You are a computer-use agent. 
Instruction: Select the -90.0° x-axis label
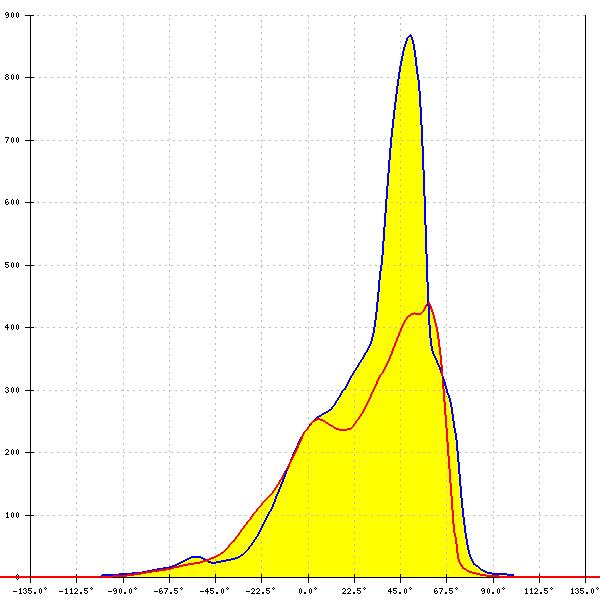coord(122,591)
